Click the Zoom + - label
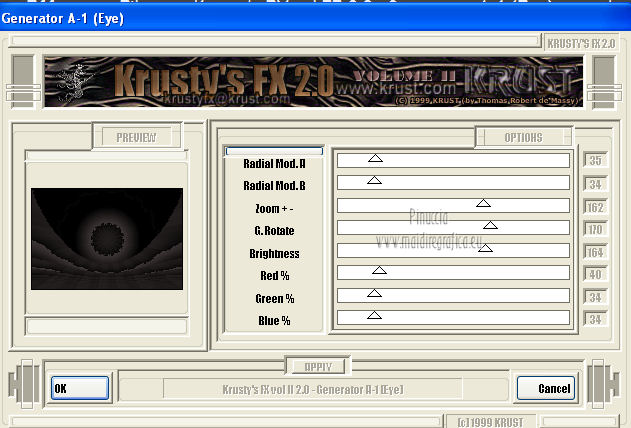 (274, 209)
